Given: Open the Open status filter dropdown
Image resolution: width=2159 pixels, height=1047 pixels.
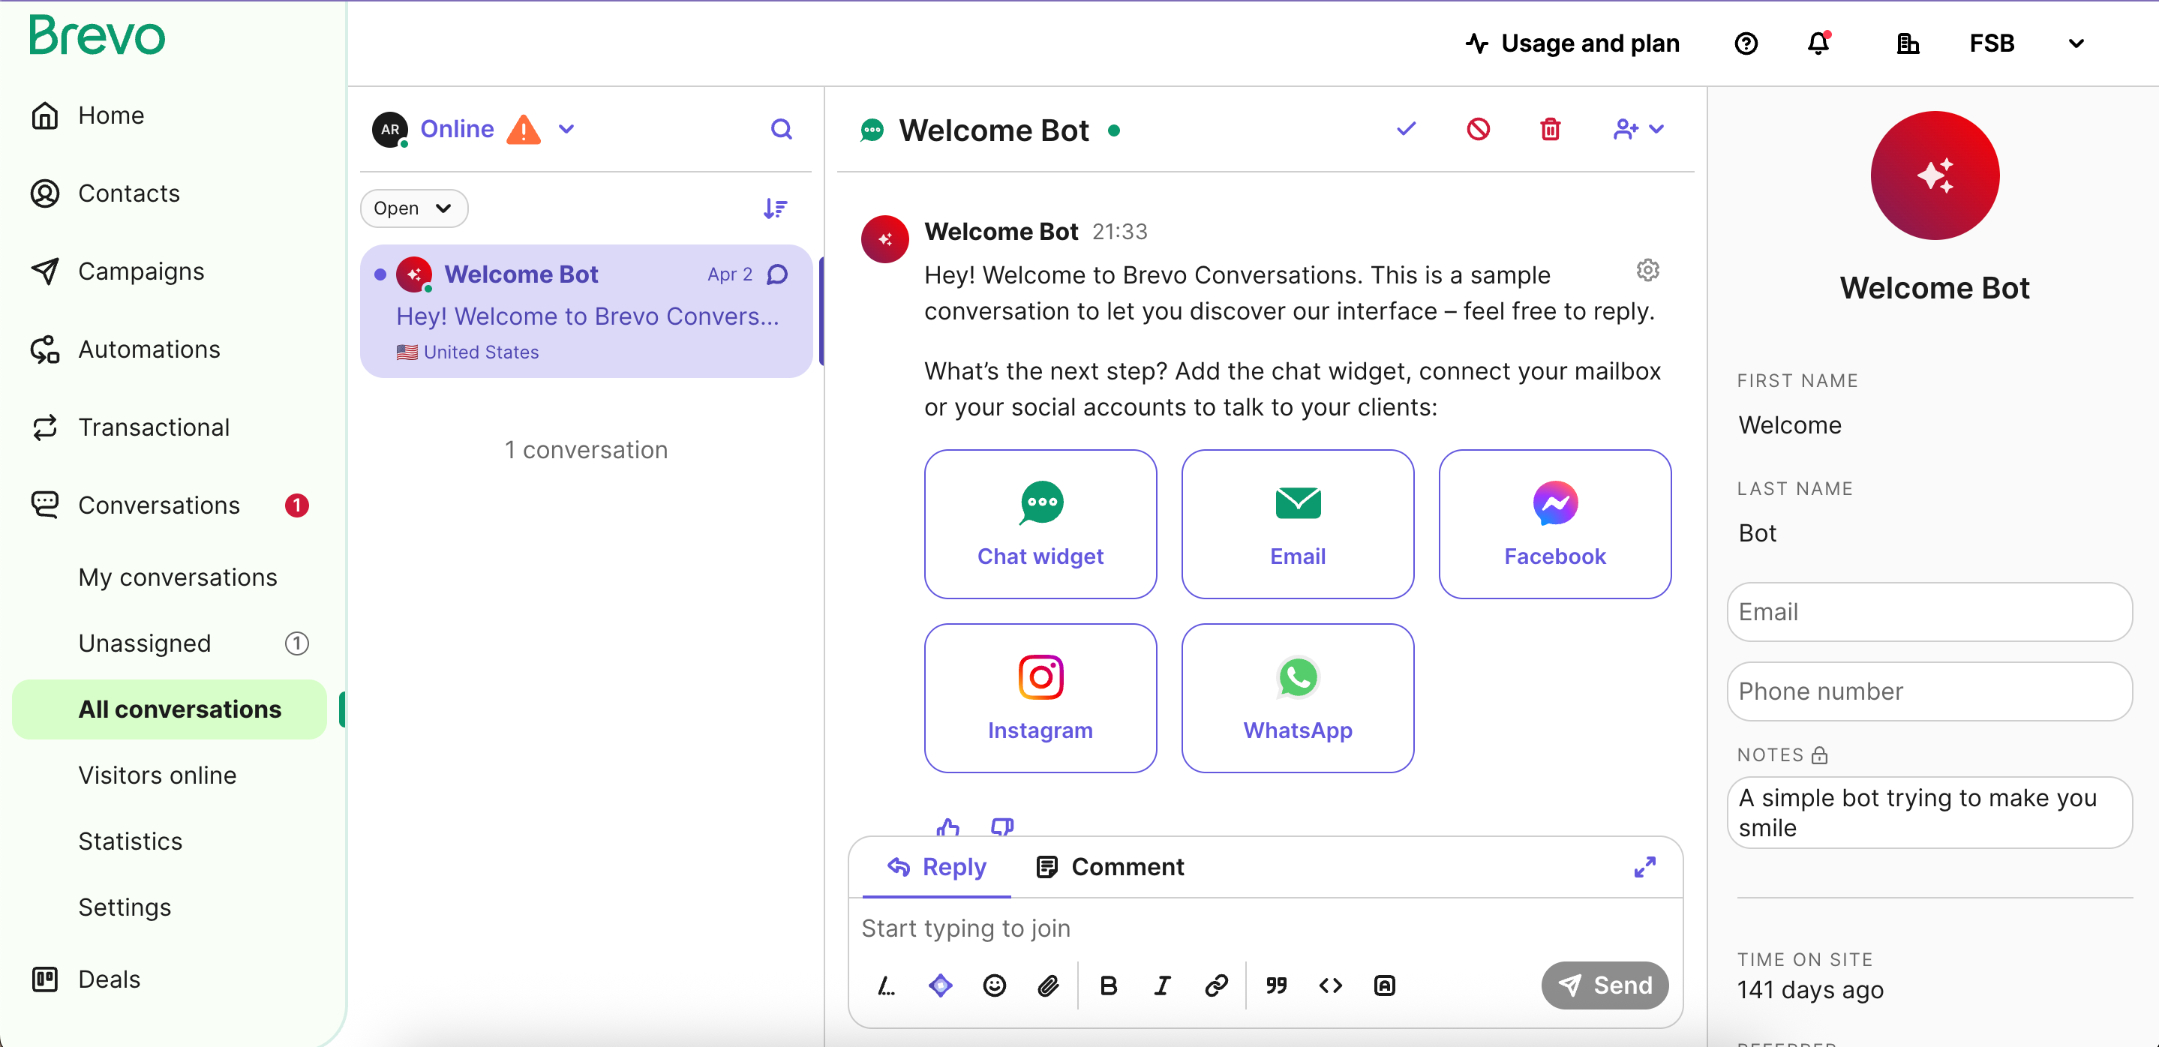Looking at the screenshot, I should 414,208.
